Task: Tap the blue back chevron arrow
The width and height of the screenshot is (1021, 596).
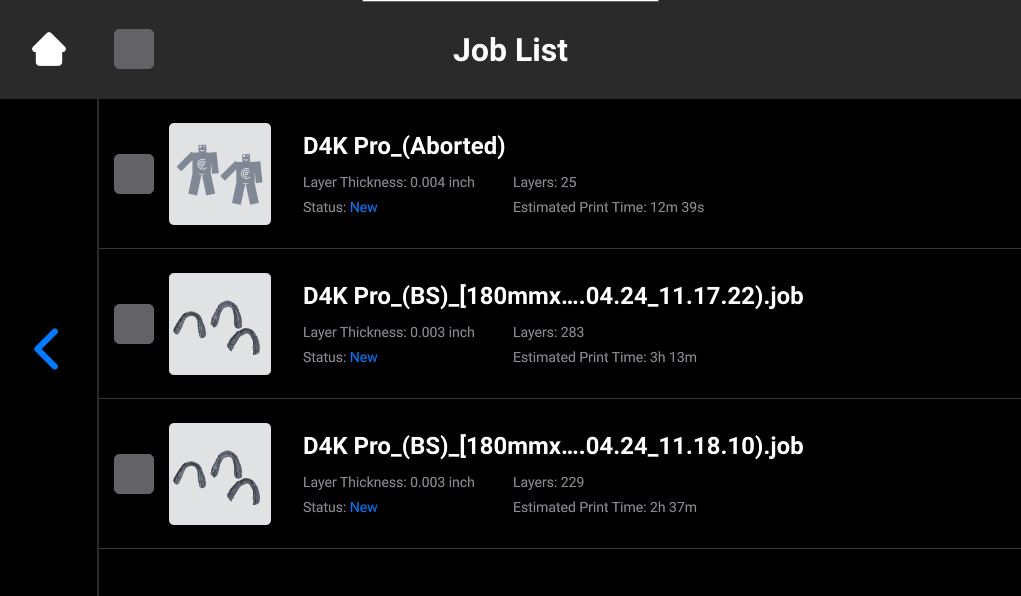Action: 46,349
